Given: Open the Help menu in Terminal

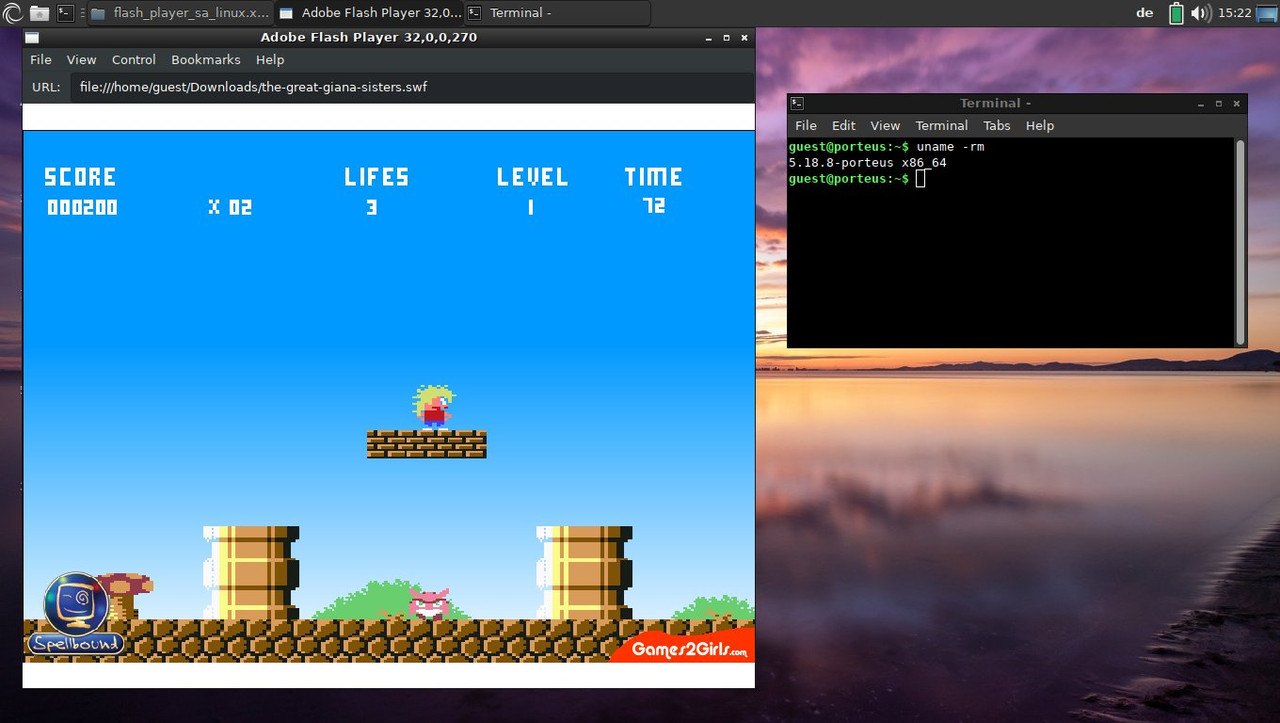Looking at the screenshot, I should click(1040, 125).
